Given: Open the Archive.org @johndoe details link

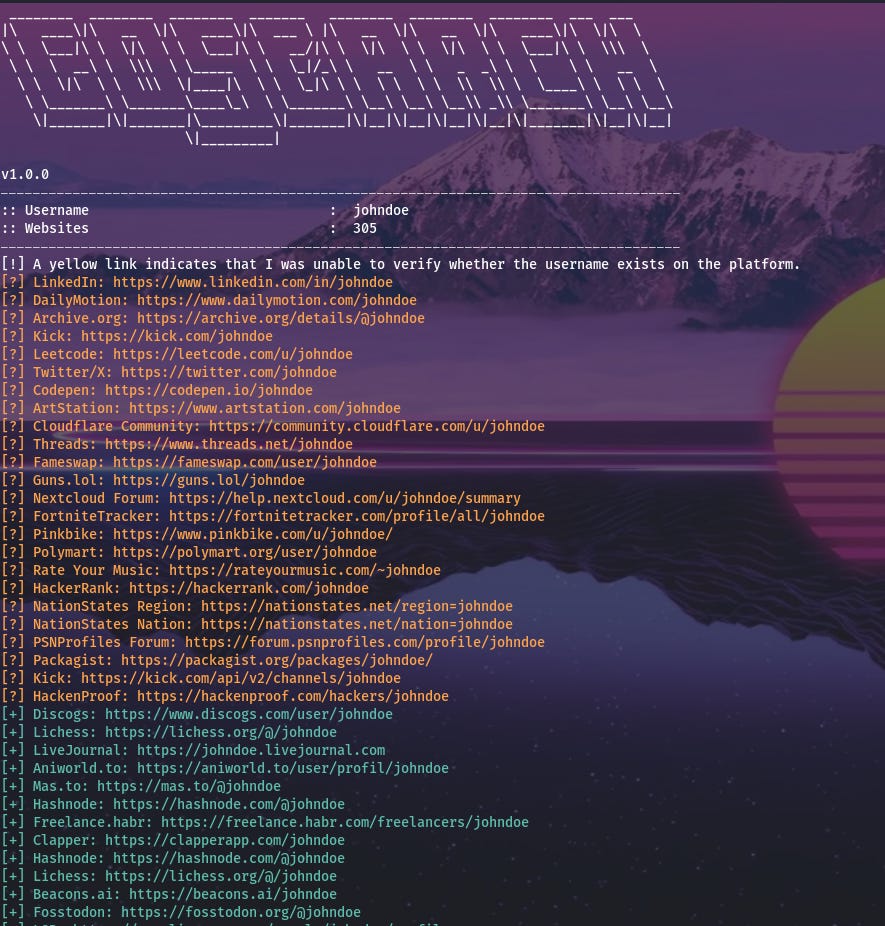Looking at the screenshot, I should pyautogui.click(x=280, y=318).
